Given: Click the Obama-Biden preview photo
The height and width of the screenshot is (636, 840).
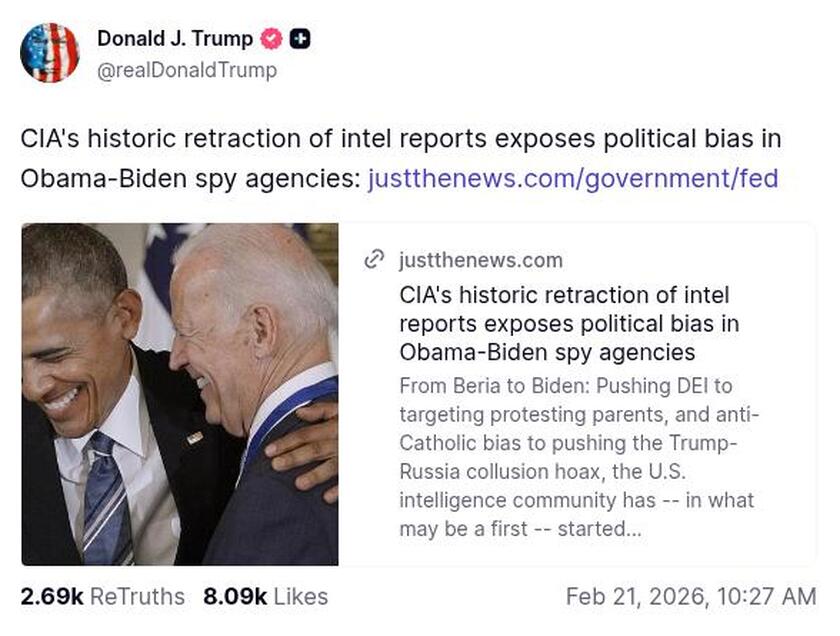Looking at the screenshot, I should click(180, 395).
